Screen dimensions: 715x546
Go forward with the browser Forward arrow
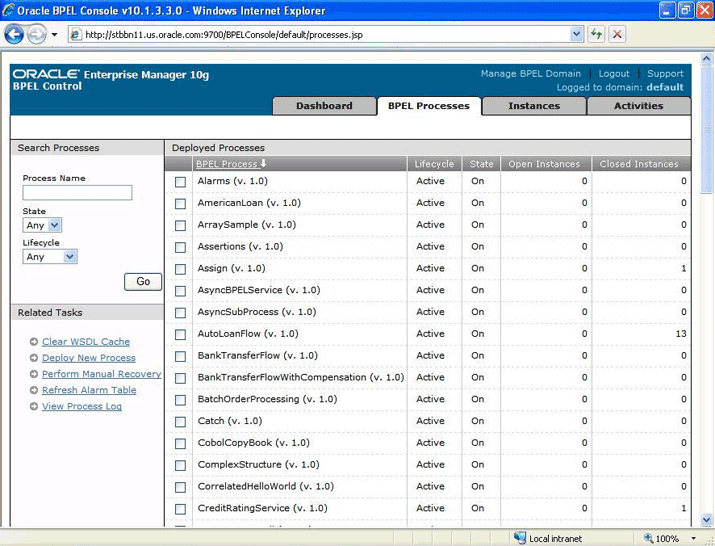[37, 35]
